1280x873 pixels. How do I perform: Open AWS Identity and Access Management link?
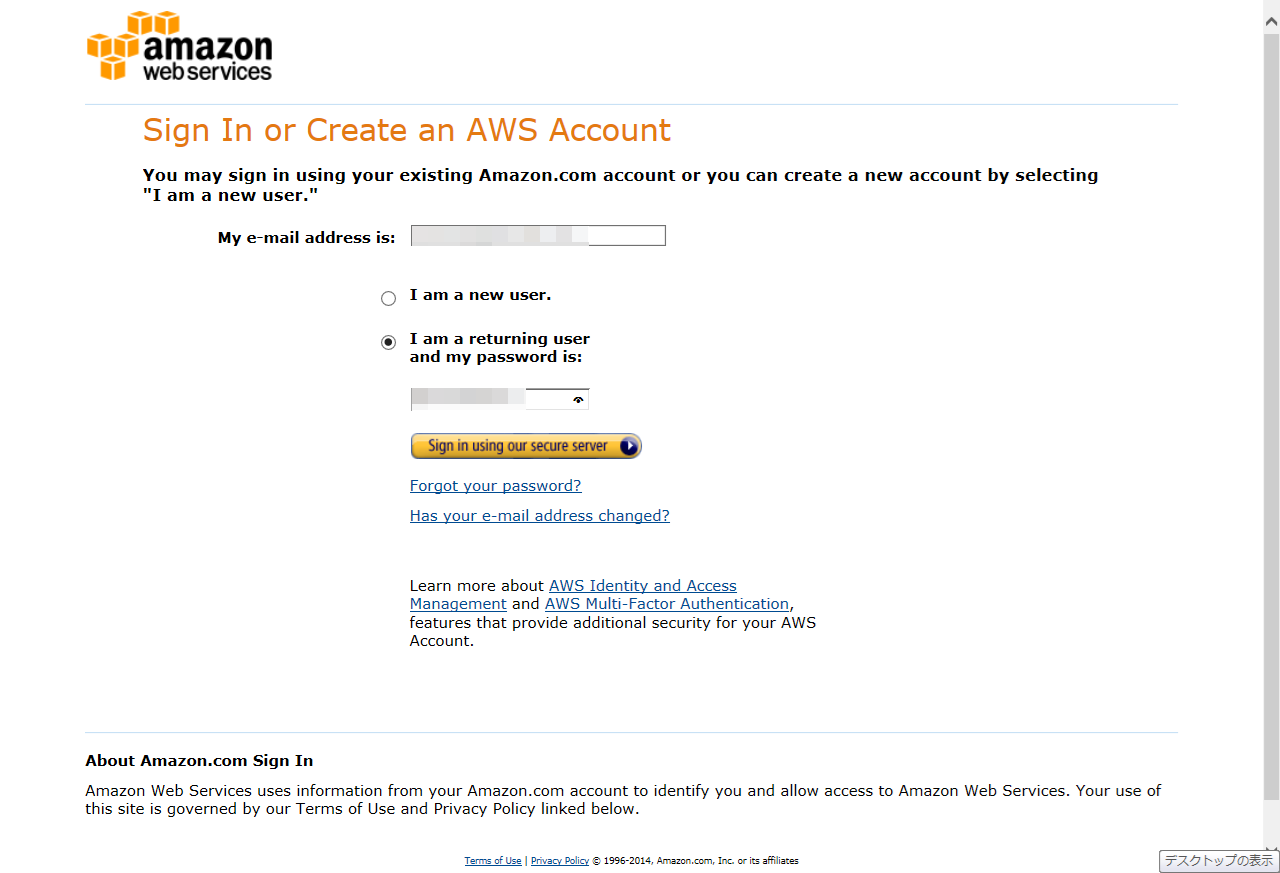(x=642, y=586)
